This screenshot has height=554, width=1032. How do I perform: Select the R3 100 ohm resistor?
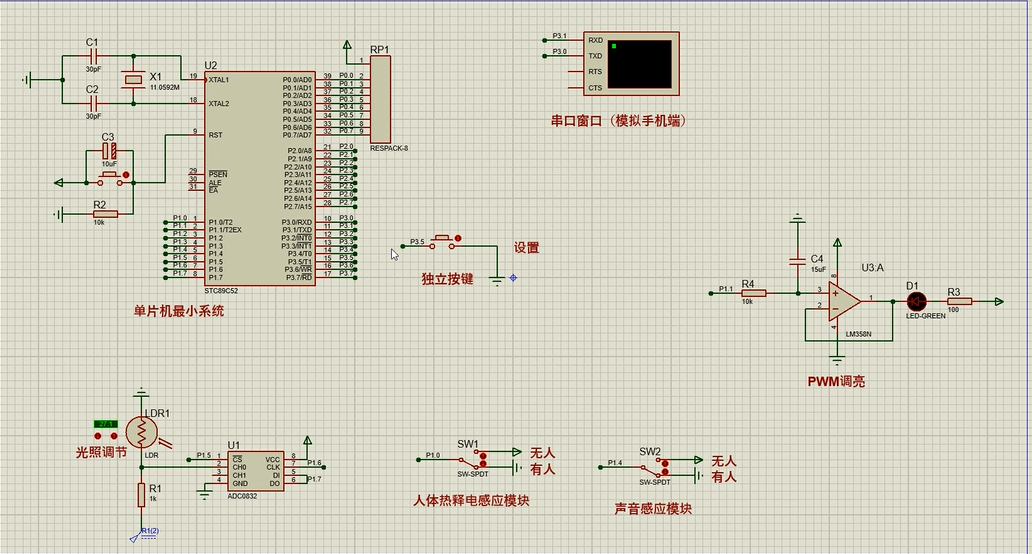(x=960, y=301)
